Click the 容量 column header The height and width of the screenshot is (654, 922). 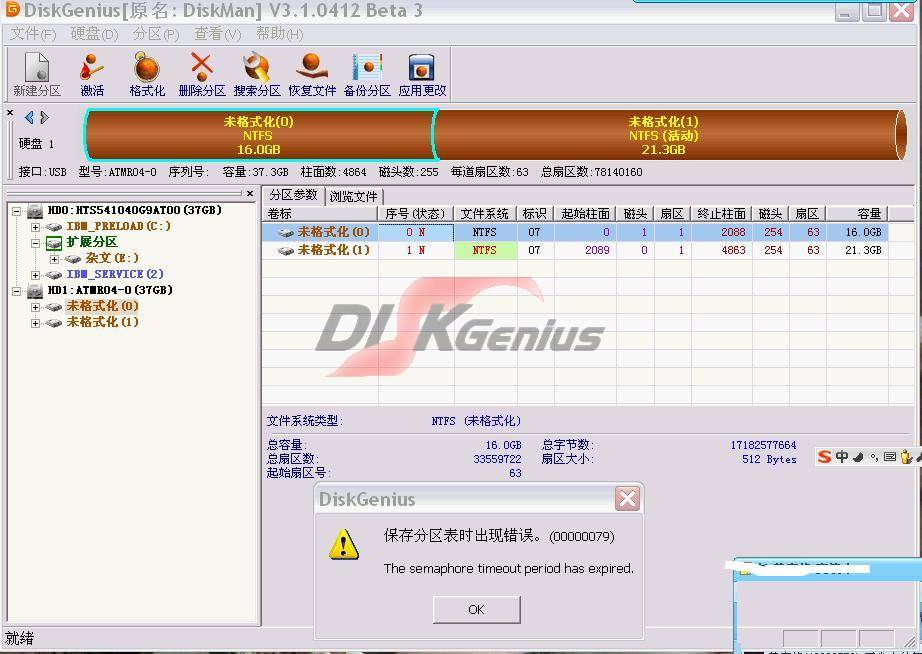pyautogui.click(x=857, y=213)
